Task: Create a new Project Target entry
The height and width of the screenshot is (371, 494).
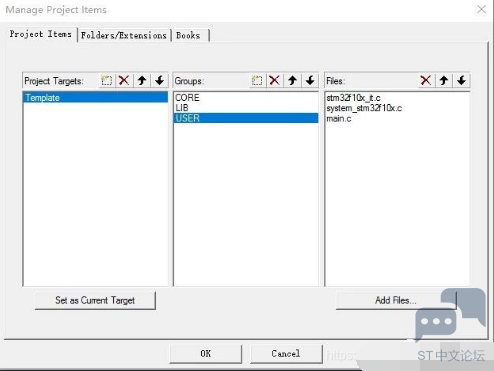Action: [106, 81]
